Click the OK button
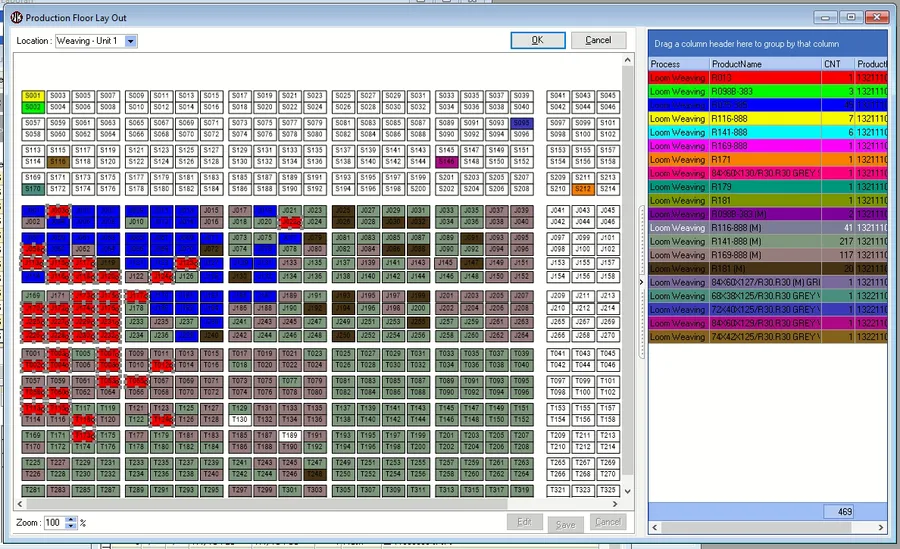 click(538, 40)
